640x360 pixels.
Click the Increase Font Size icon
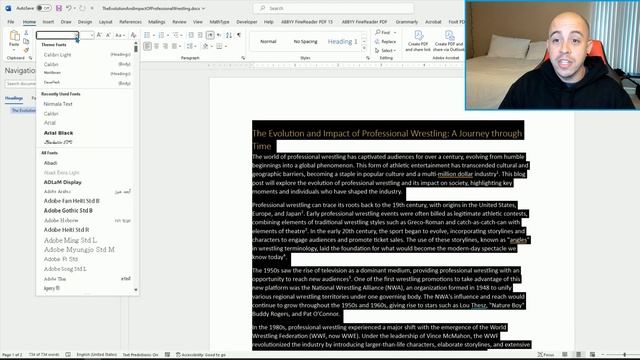(99, 35)
